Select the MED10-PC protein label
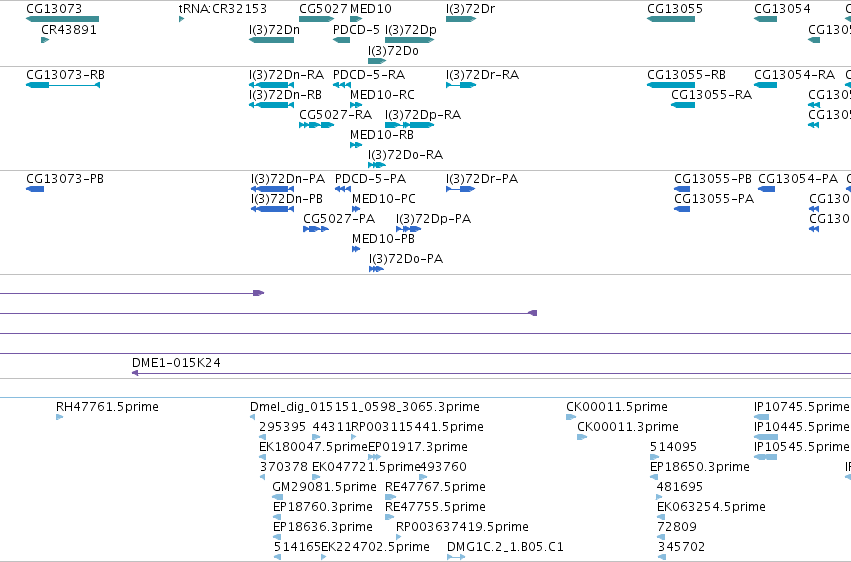Viewport: 851px width, 562px height. 384,199
